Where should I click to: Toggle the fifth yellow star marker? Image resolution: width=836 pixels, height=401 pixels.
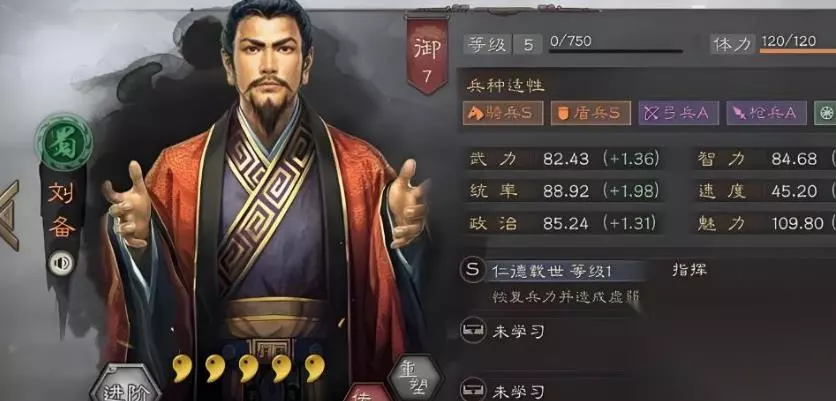click(315, 368)
